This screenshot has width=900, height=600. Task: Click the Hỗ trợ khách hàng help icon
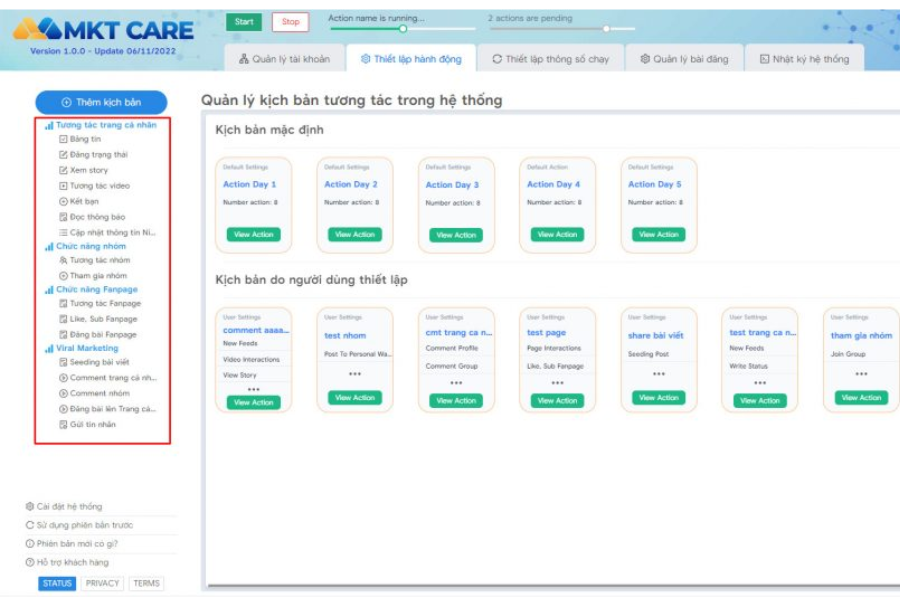(x=30, y=562)
